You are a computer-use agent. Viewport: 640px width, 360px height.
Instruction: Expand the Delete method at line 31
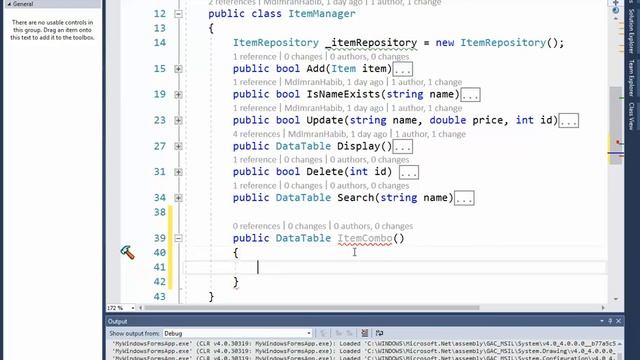click(x=178, y=172)
